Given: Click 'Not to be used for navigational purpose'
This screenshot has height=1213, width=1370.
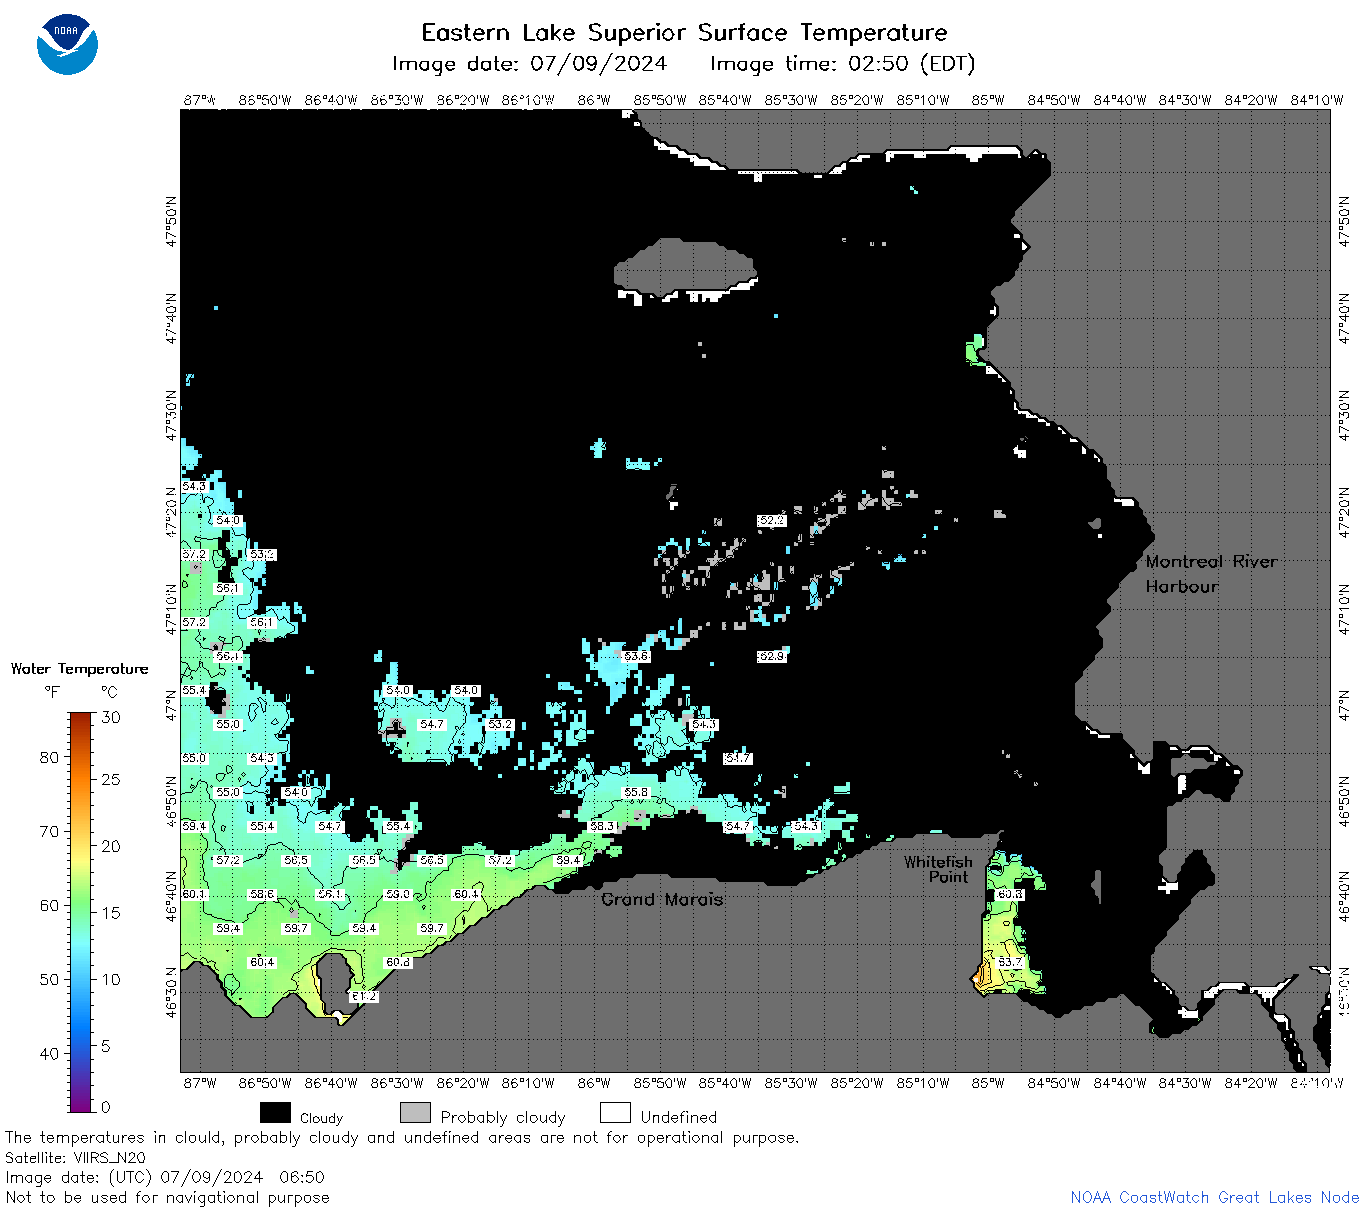Looking at the screenshot, I should coord(167,1197).
